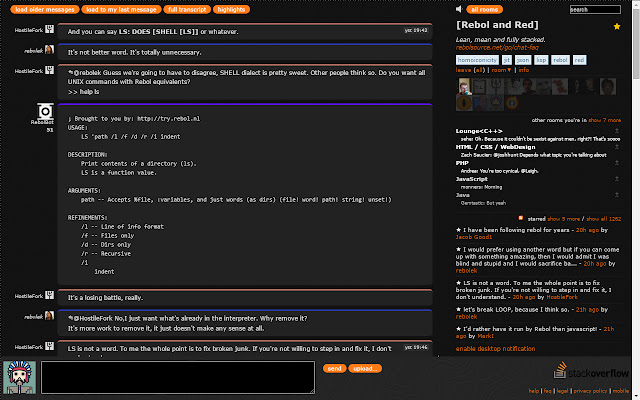The image size is (640, 400).
Task: Open your own avatar next to the message box
Action: [20, 377]
